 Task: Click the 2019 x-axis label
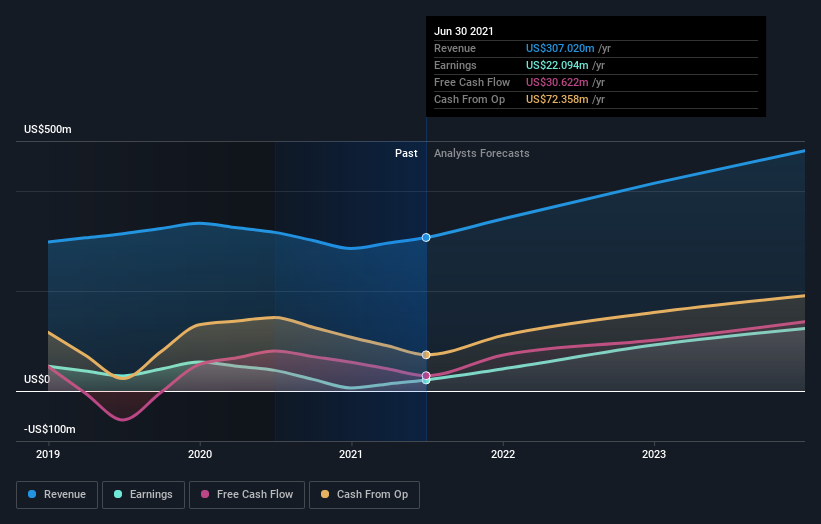[48, 454]
